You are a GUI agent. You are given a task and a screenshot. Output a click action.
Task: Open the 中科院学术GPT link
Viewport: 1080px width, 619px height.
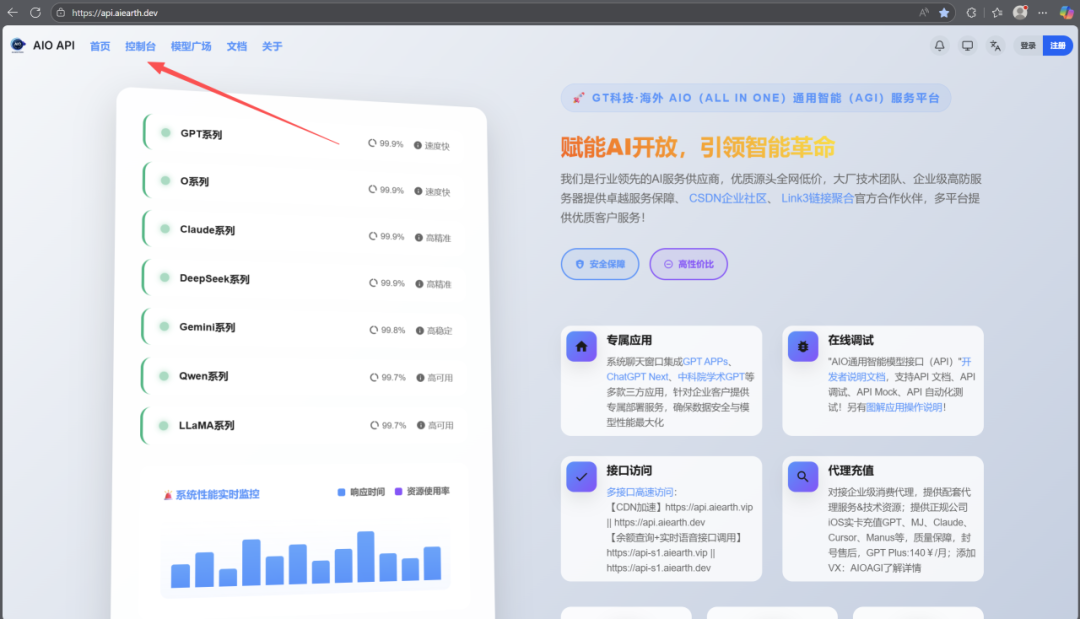pyautogui.click(x=711, y=377)
